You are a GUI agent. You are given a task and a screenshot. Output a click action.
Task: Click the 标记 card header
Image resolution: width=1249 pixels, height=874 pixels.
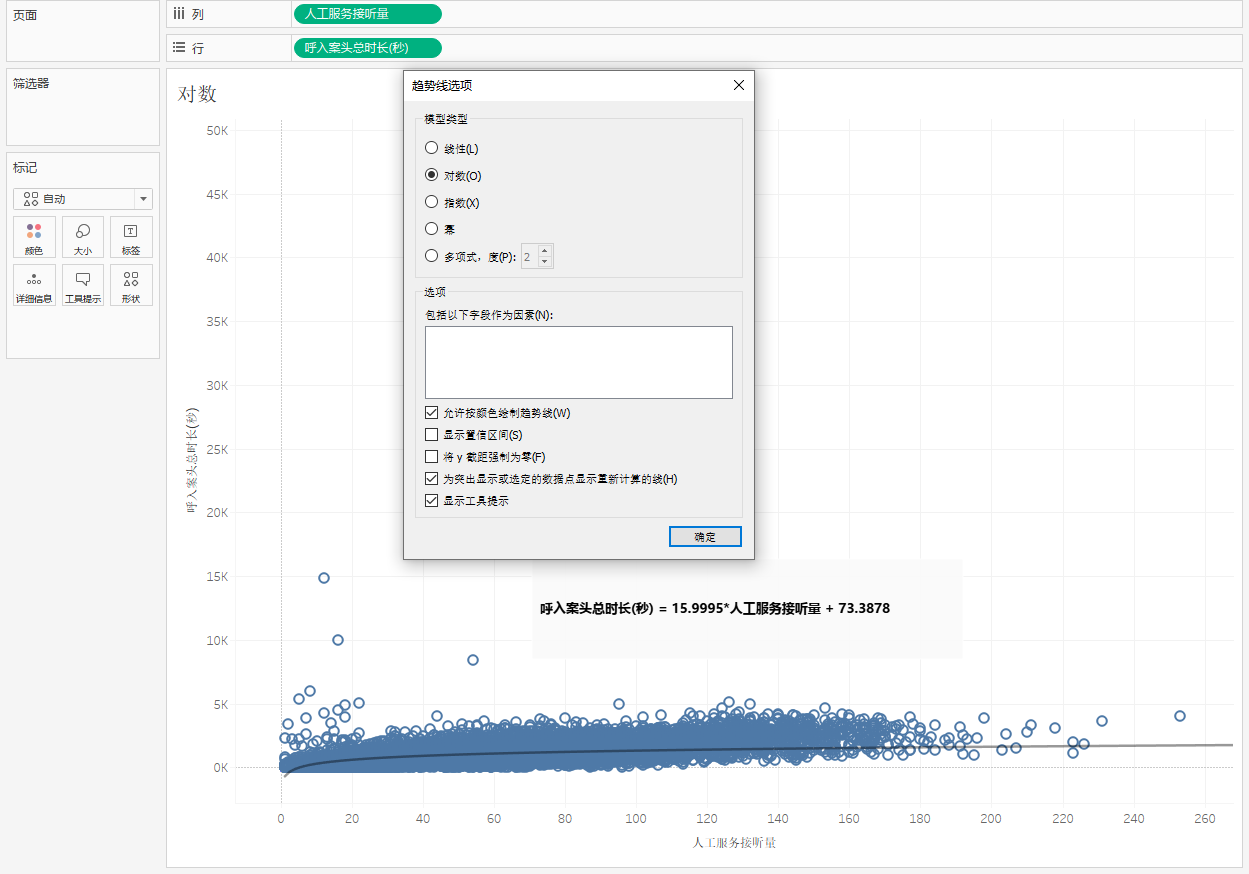(x=25, y=168)
